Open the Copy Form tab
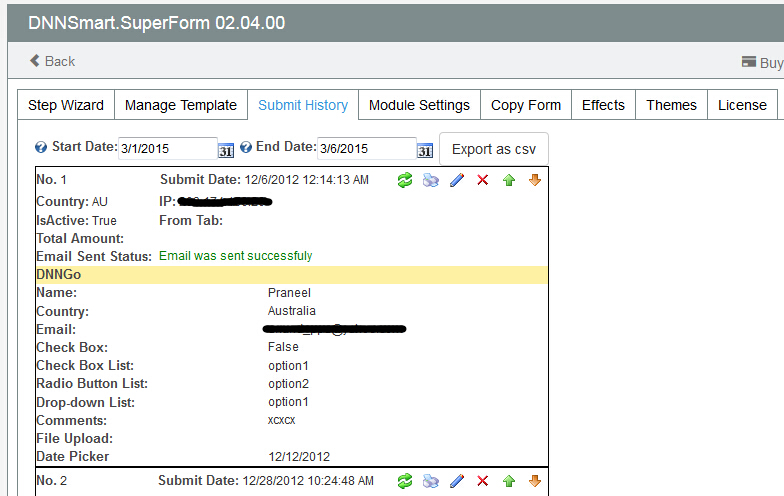This screenshot has width=784, height=496. point(526,105)
